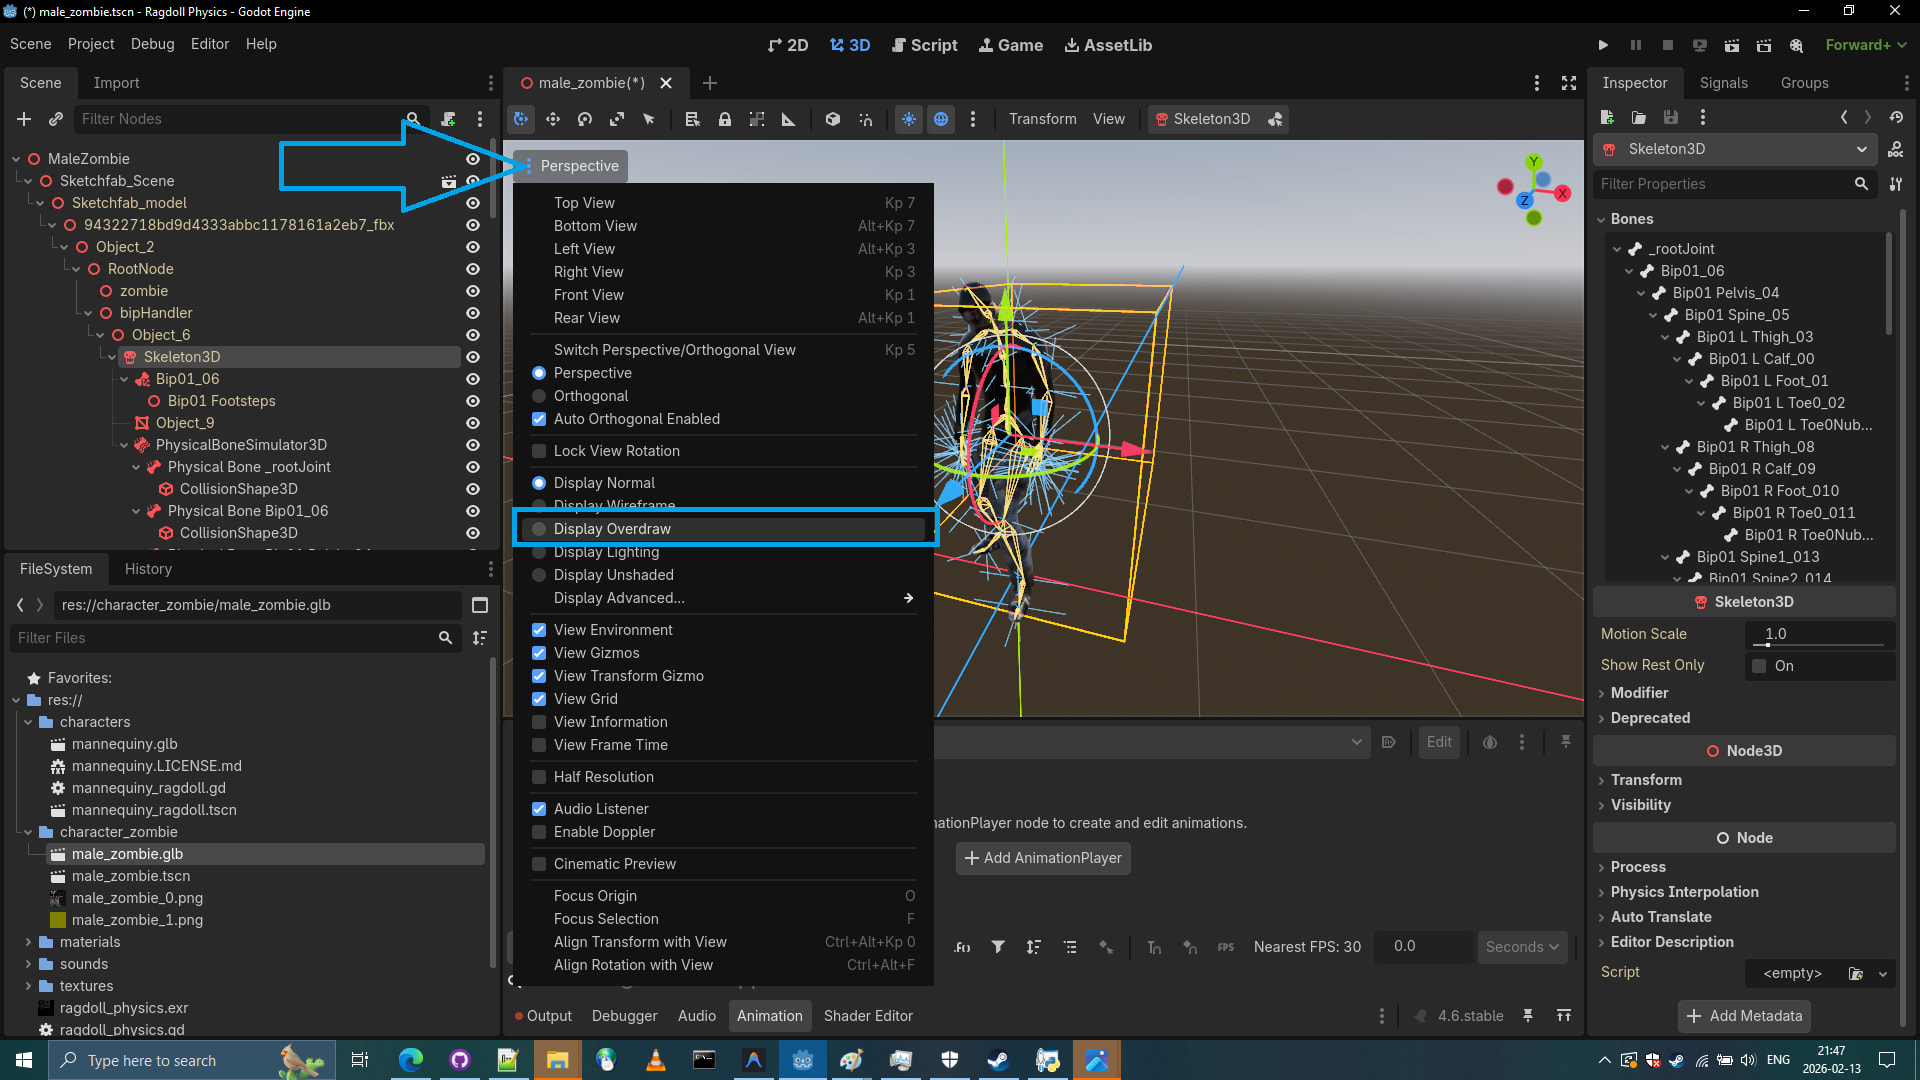Hide the zombie node with eye icon

473,291
